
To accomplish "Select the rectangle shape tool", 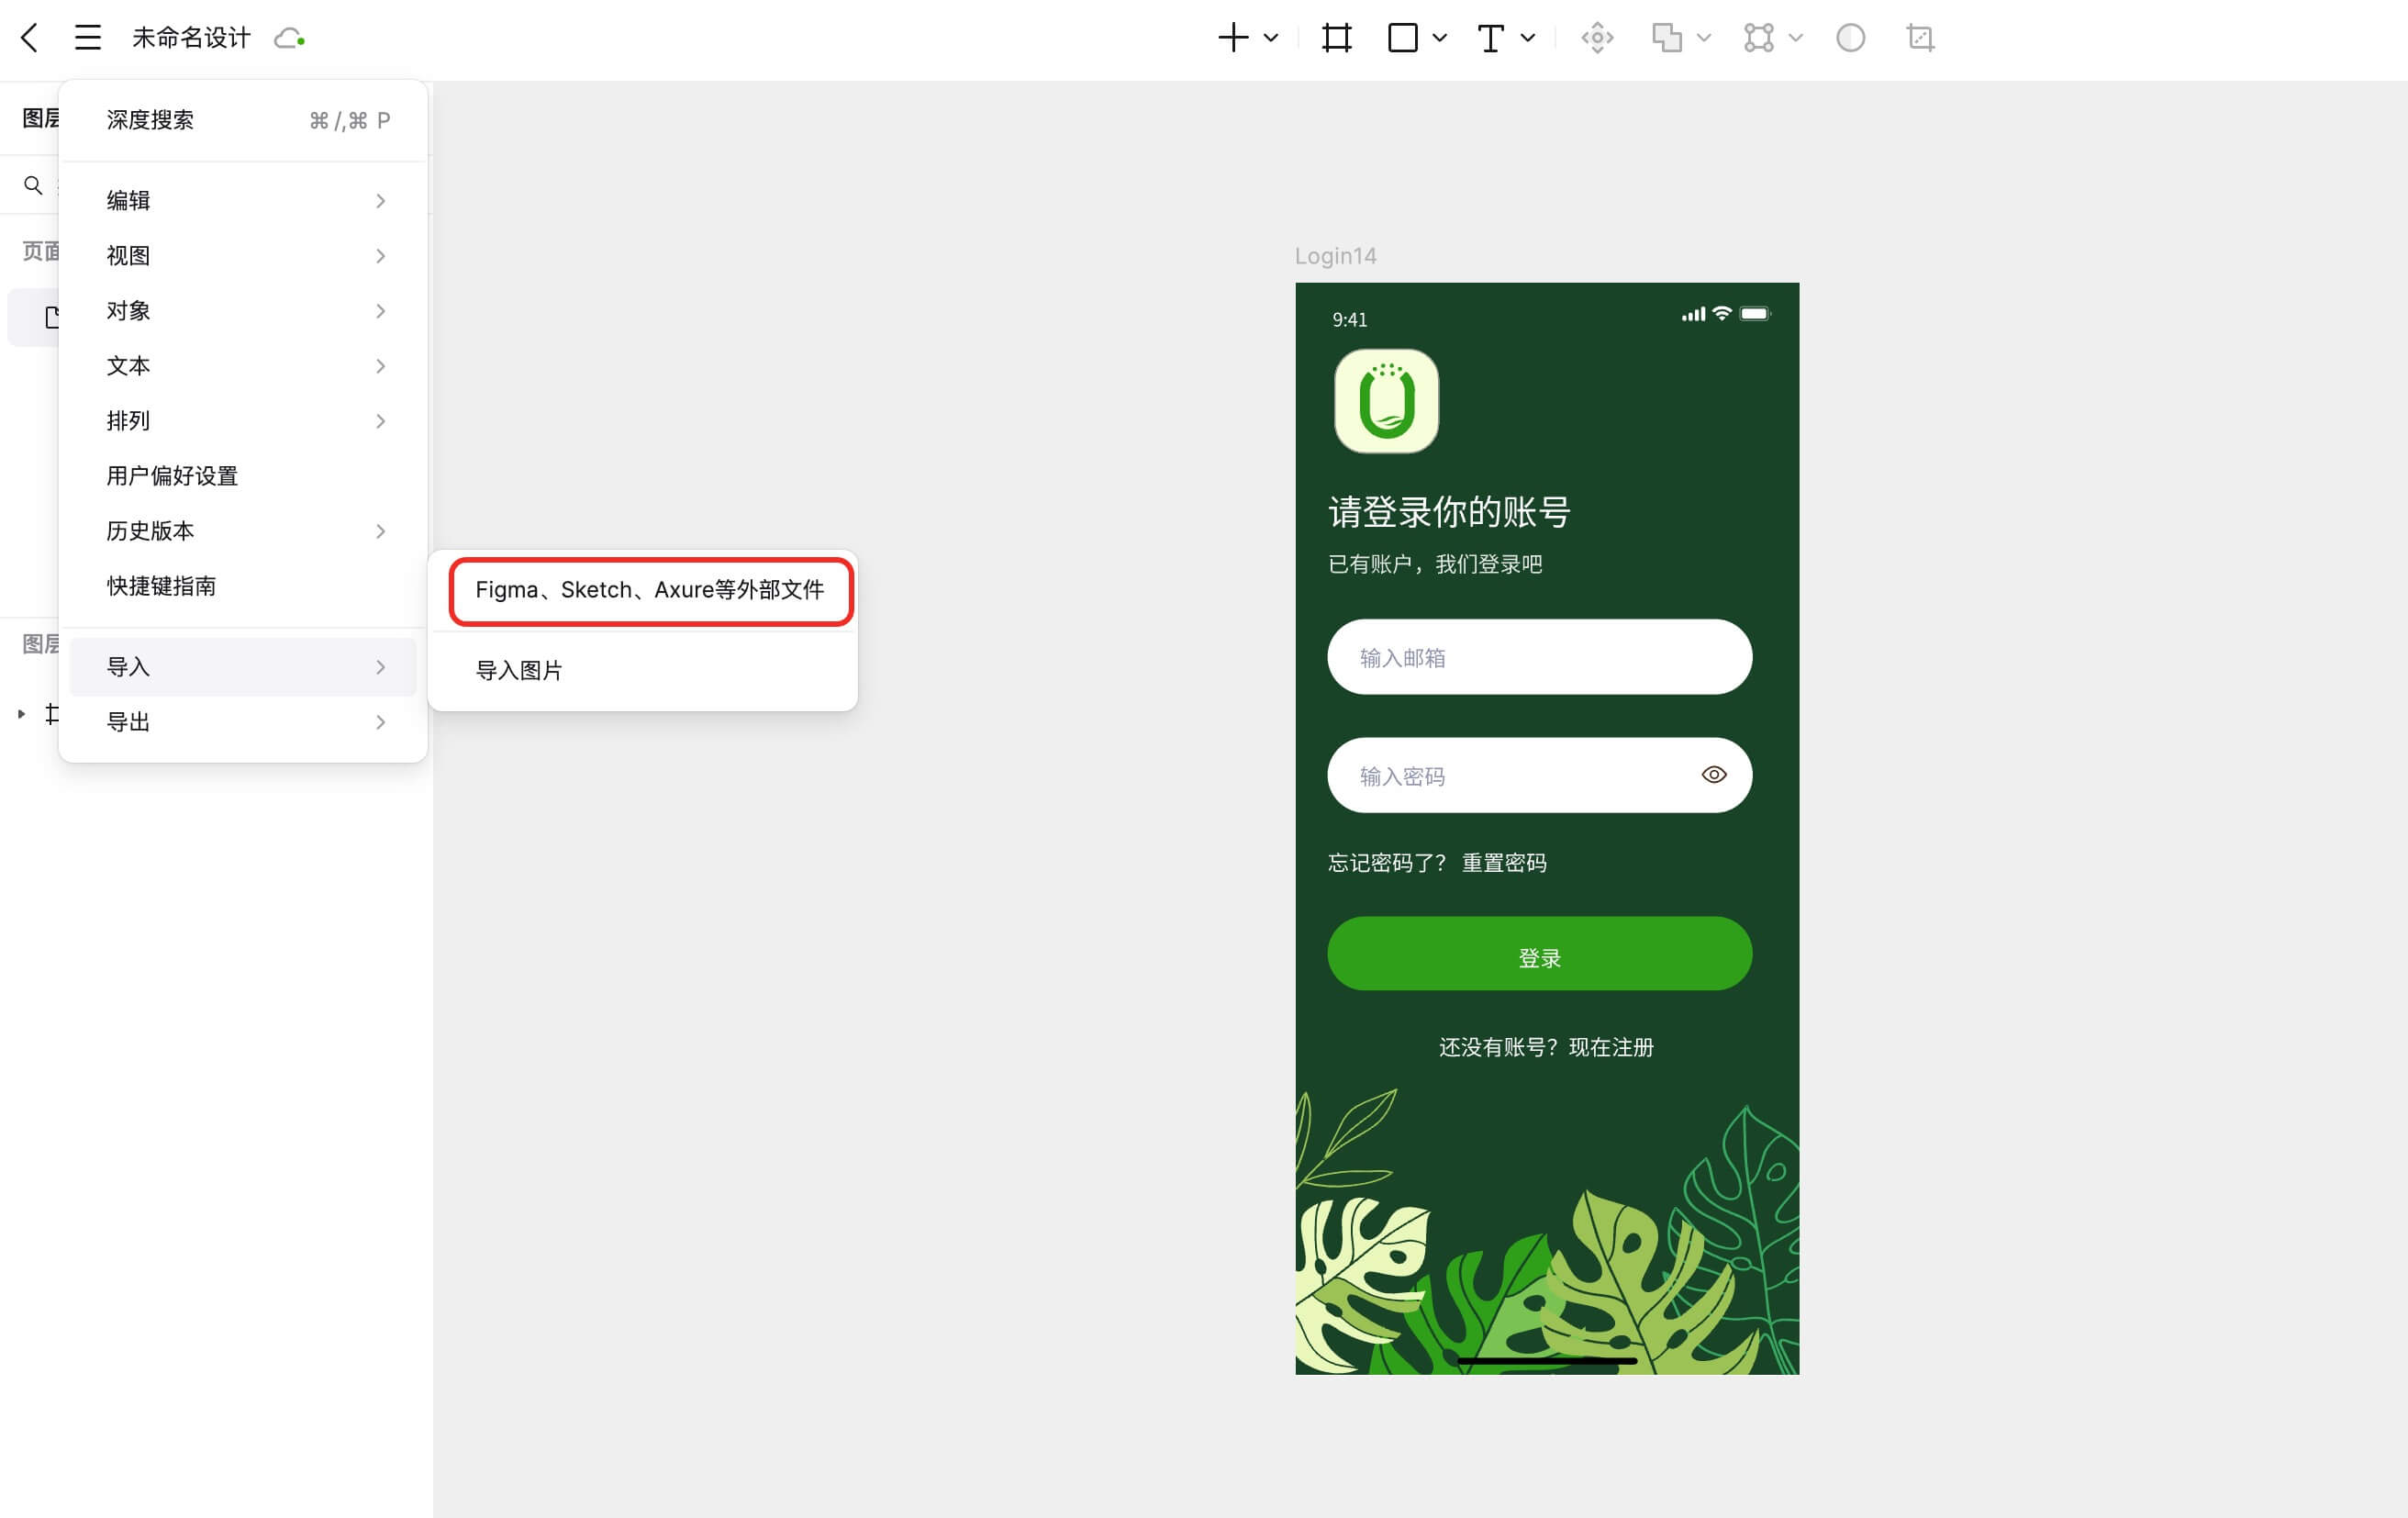I will (1405, 37).
